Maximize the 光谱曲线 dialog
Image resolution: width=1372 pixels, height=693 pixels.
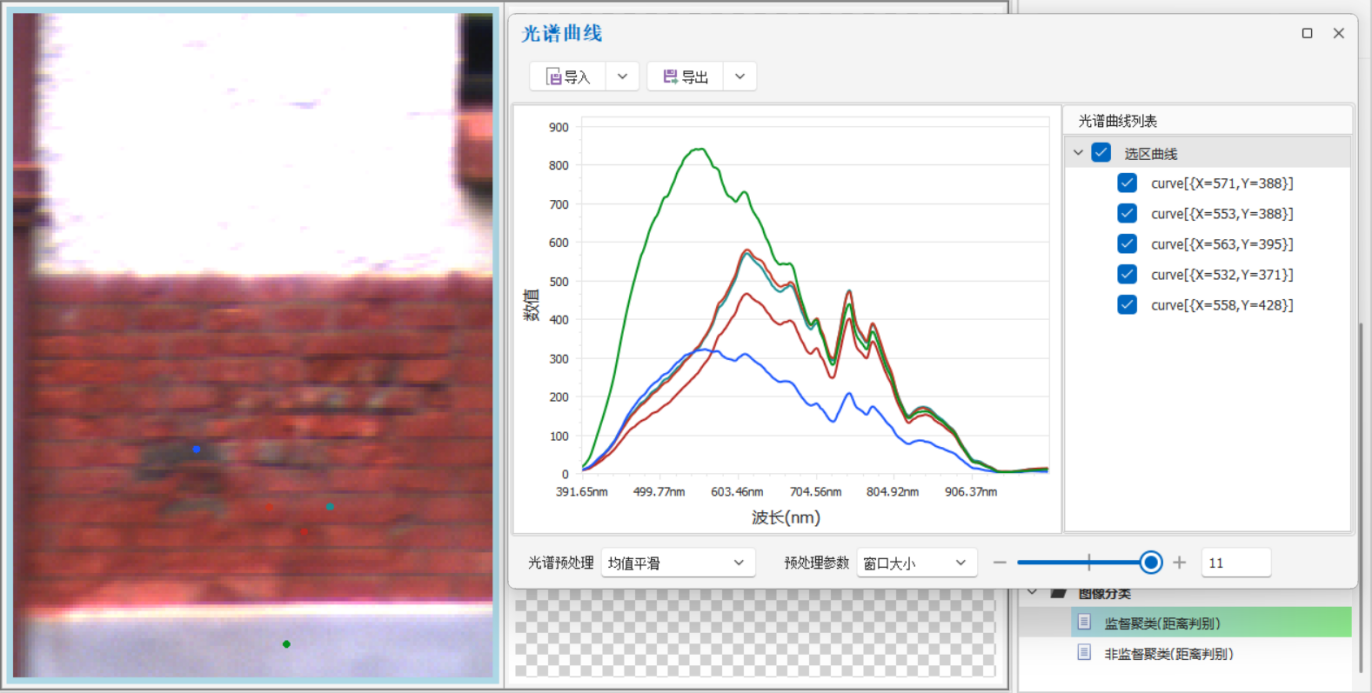1307,33
